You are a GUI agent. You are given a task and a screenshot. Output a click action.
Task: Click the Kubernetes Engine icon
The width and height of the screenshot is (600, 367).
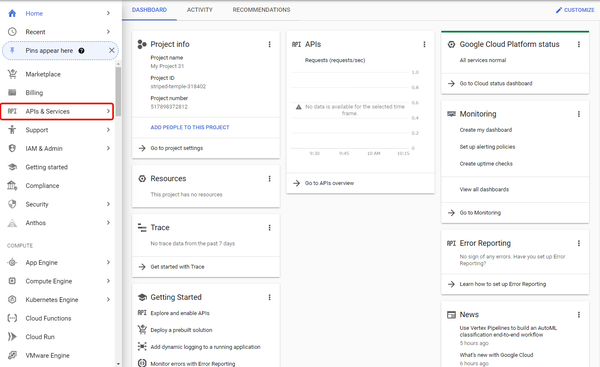tap(12, 299)
